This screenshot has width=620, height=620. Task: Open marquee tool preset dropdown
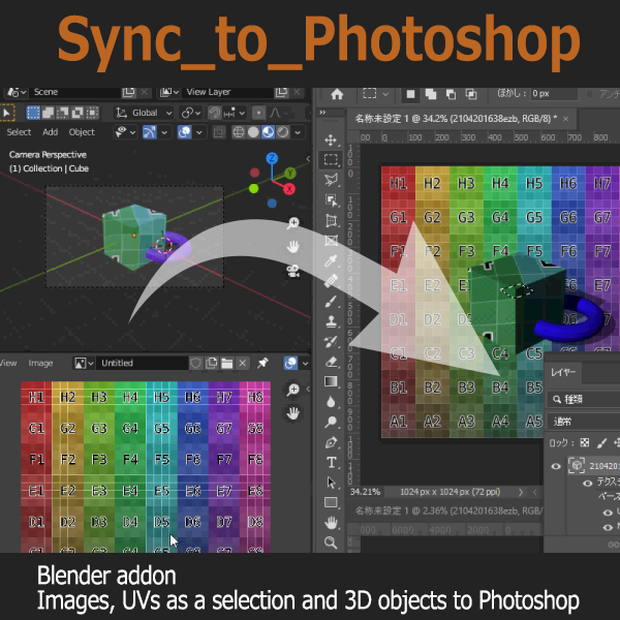click(x=376, y=94)
